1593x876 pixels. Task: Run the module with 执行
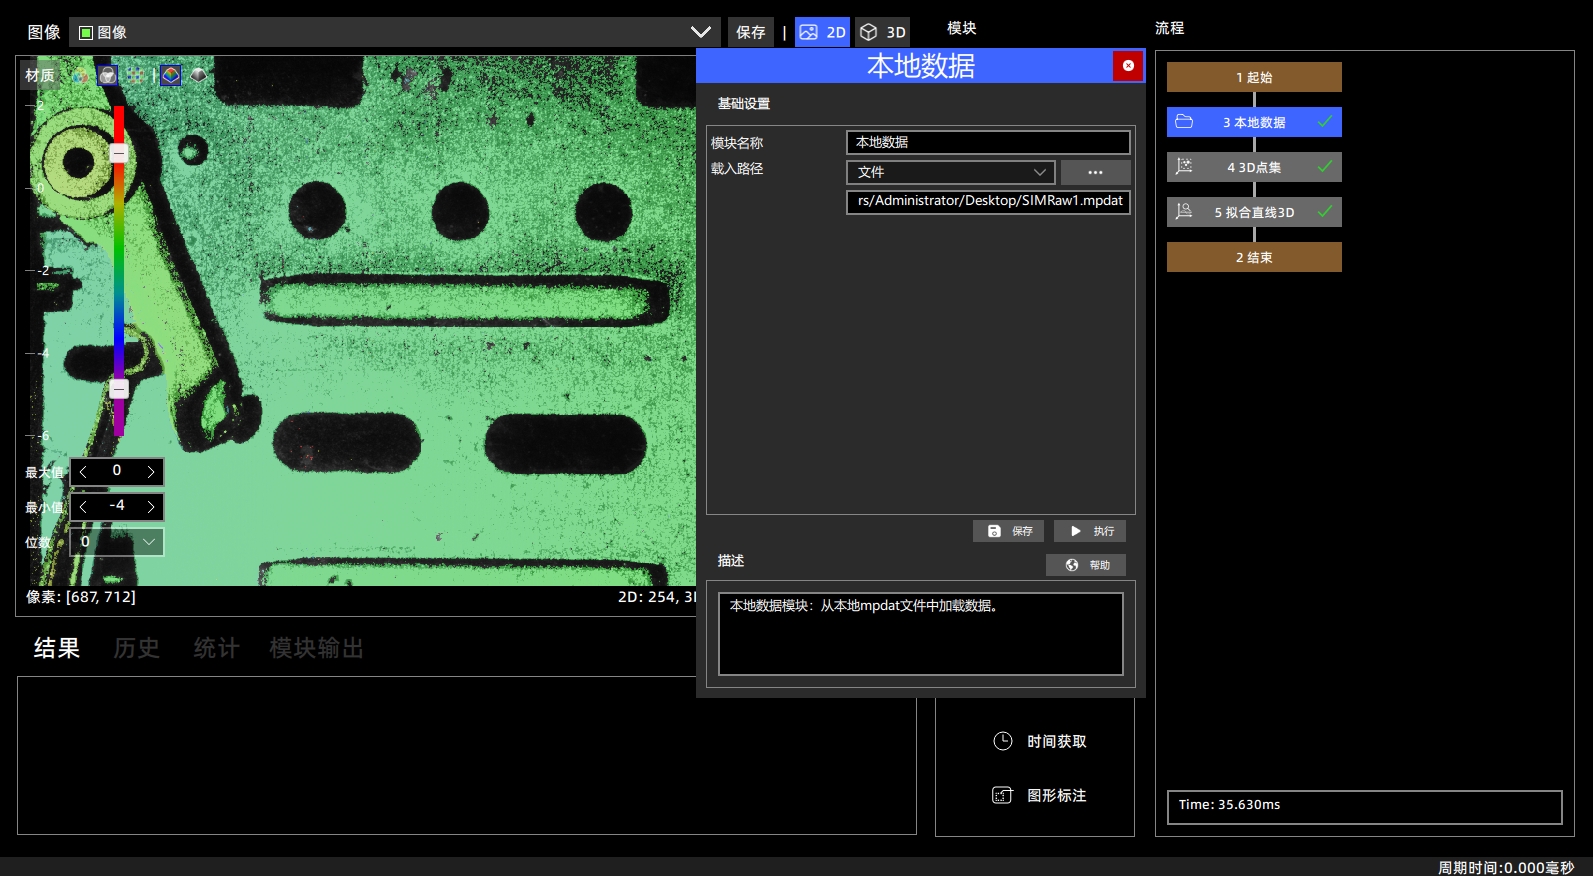(1090, 531)
